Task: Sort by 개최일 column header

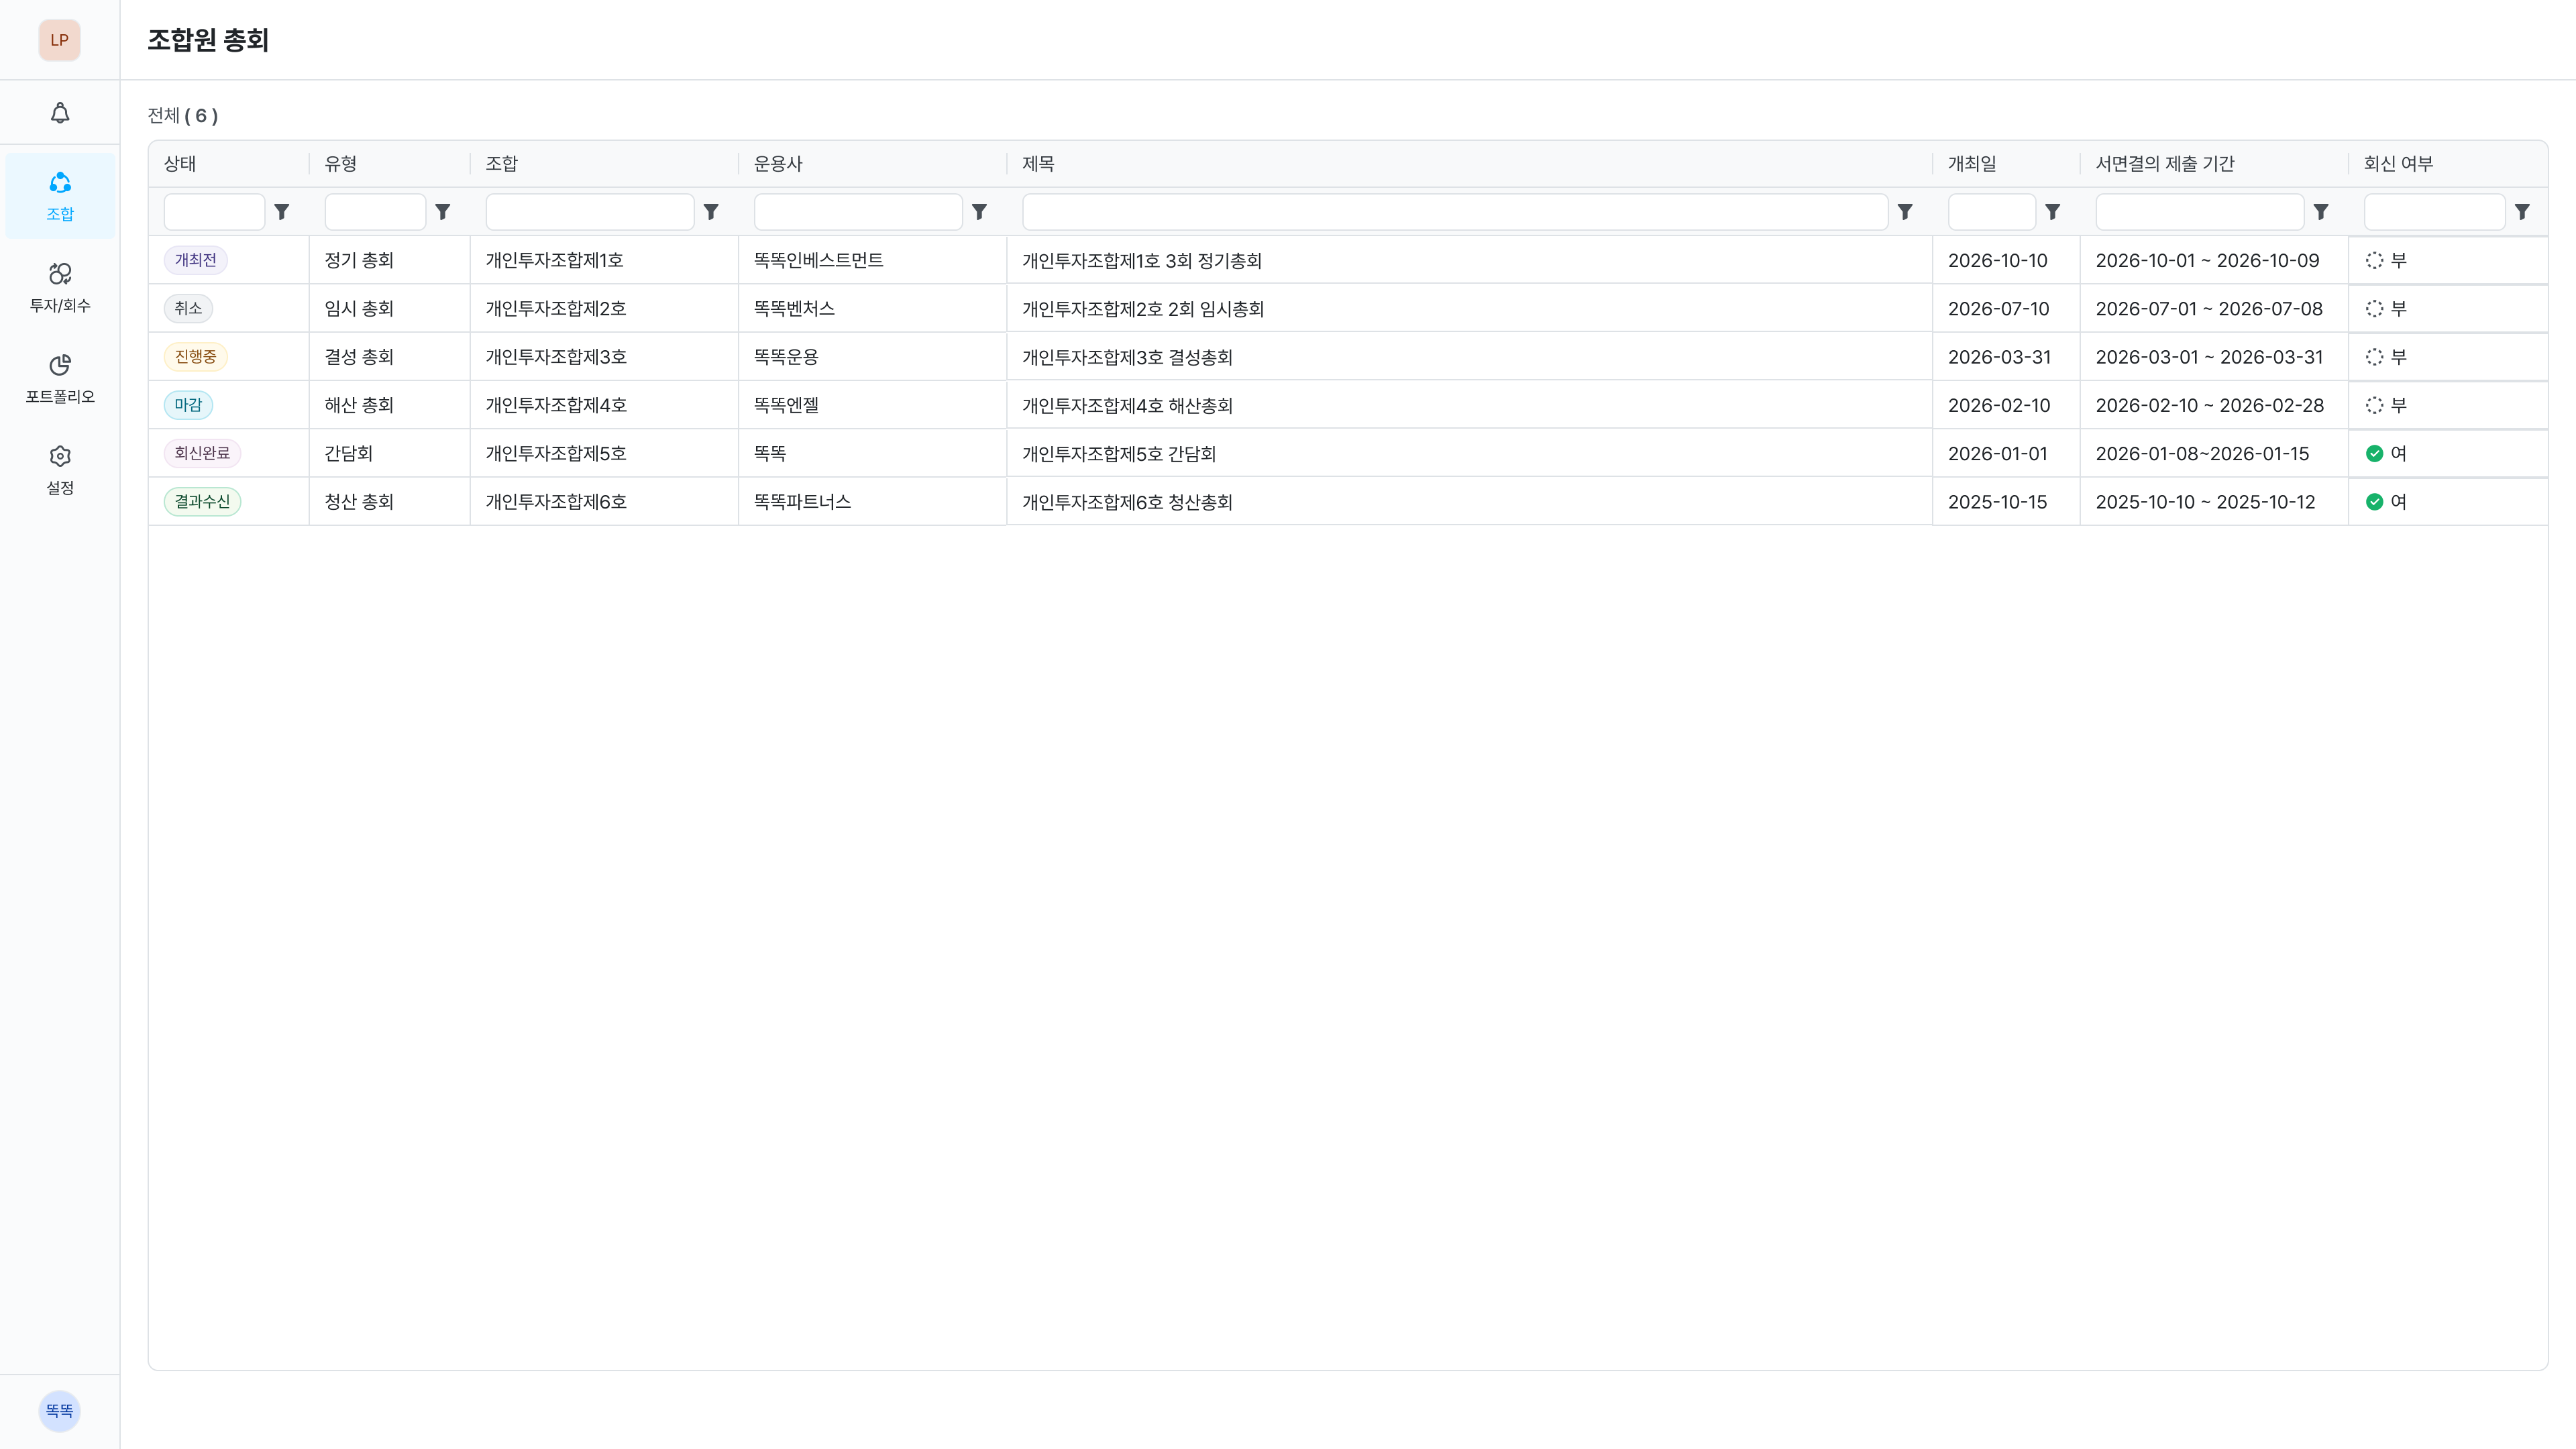Action: tap(1971, 164)
